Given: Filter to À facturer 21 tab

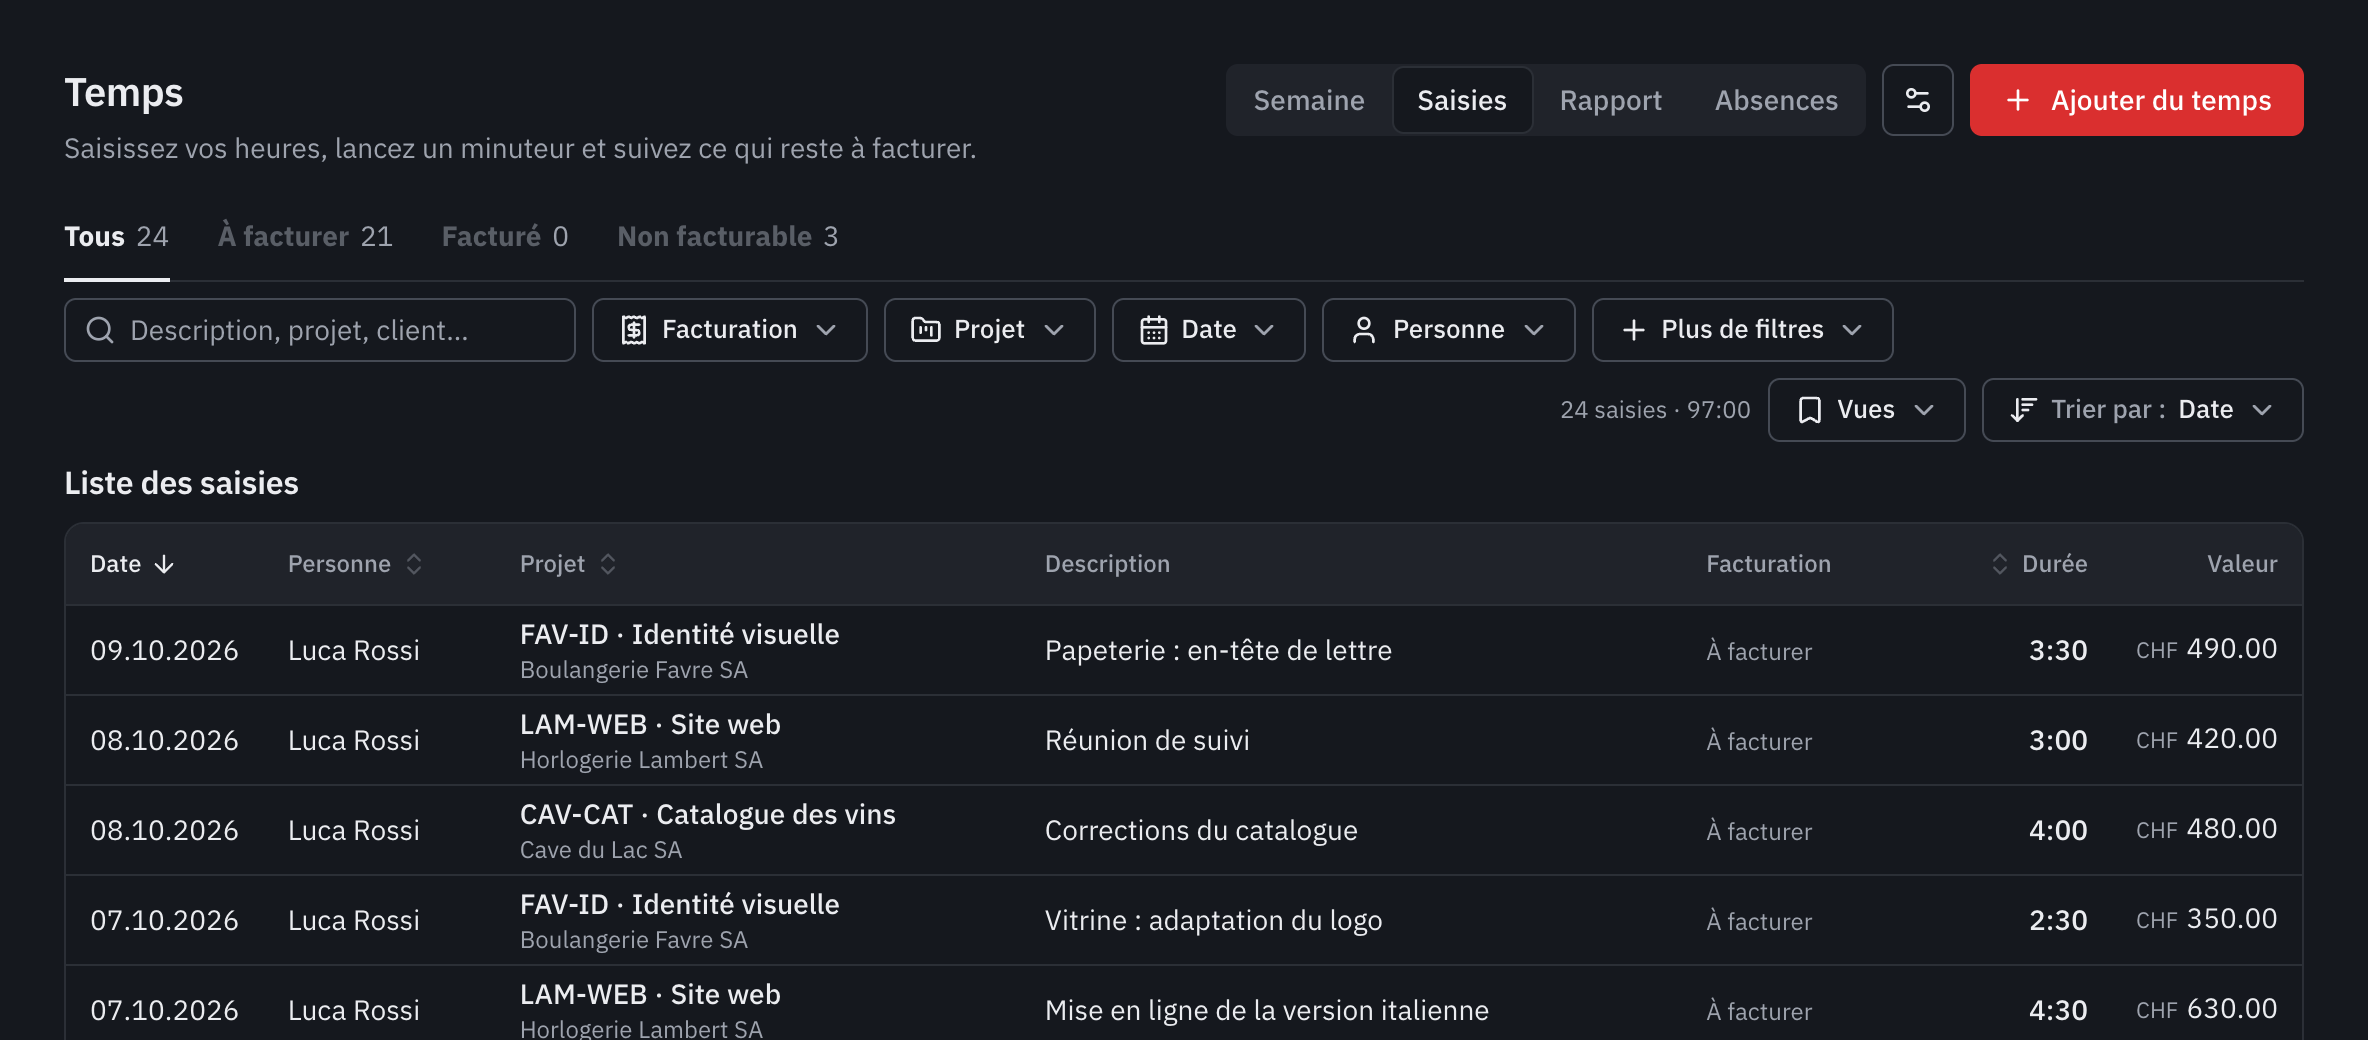Looking at the screenshot, I should (305, 237).
